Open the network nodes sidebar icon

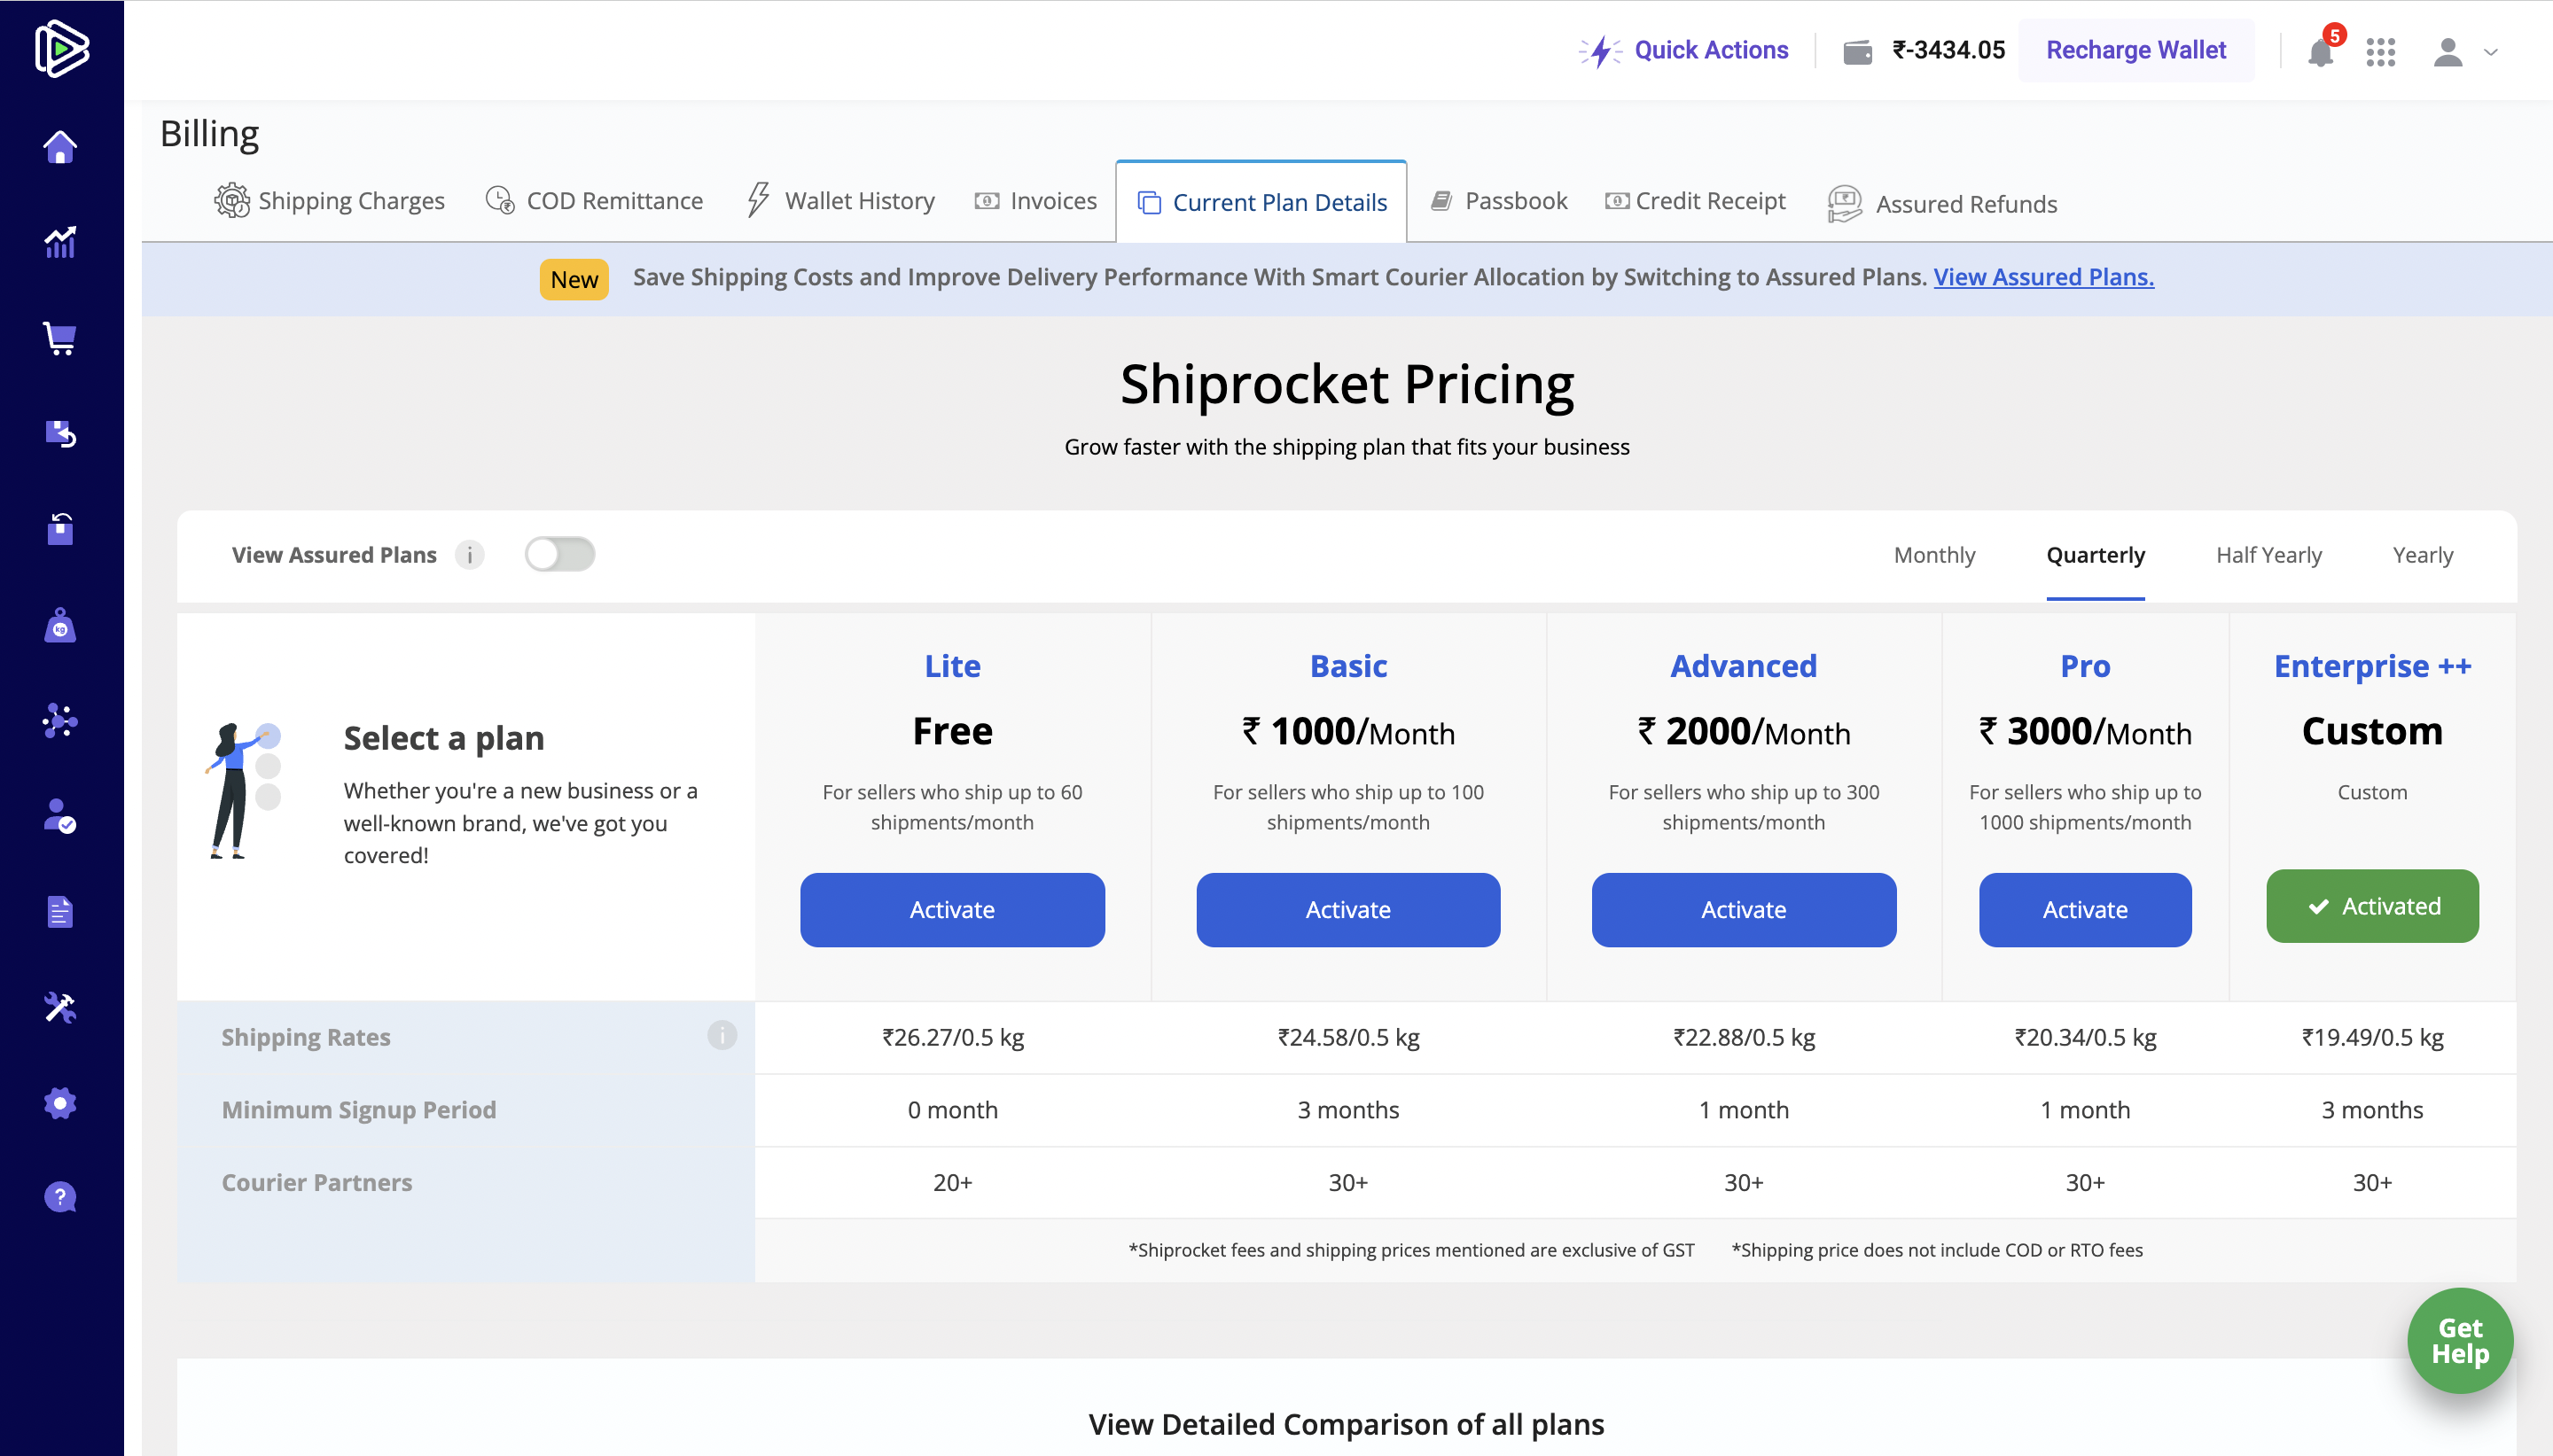[60, 720]
